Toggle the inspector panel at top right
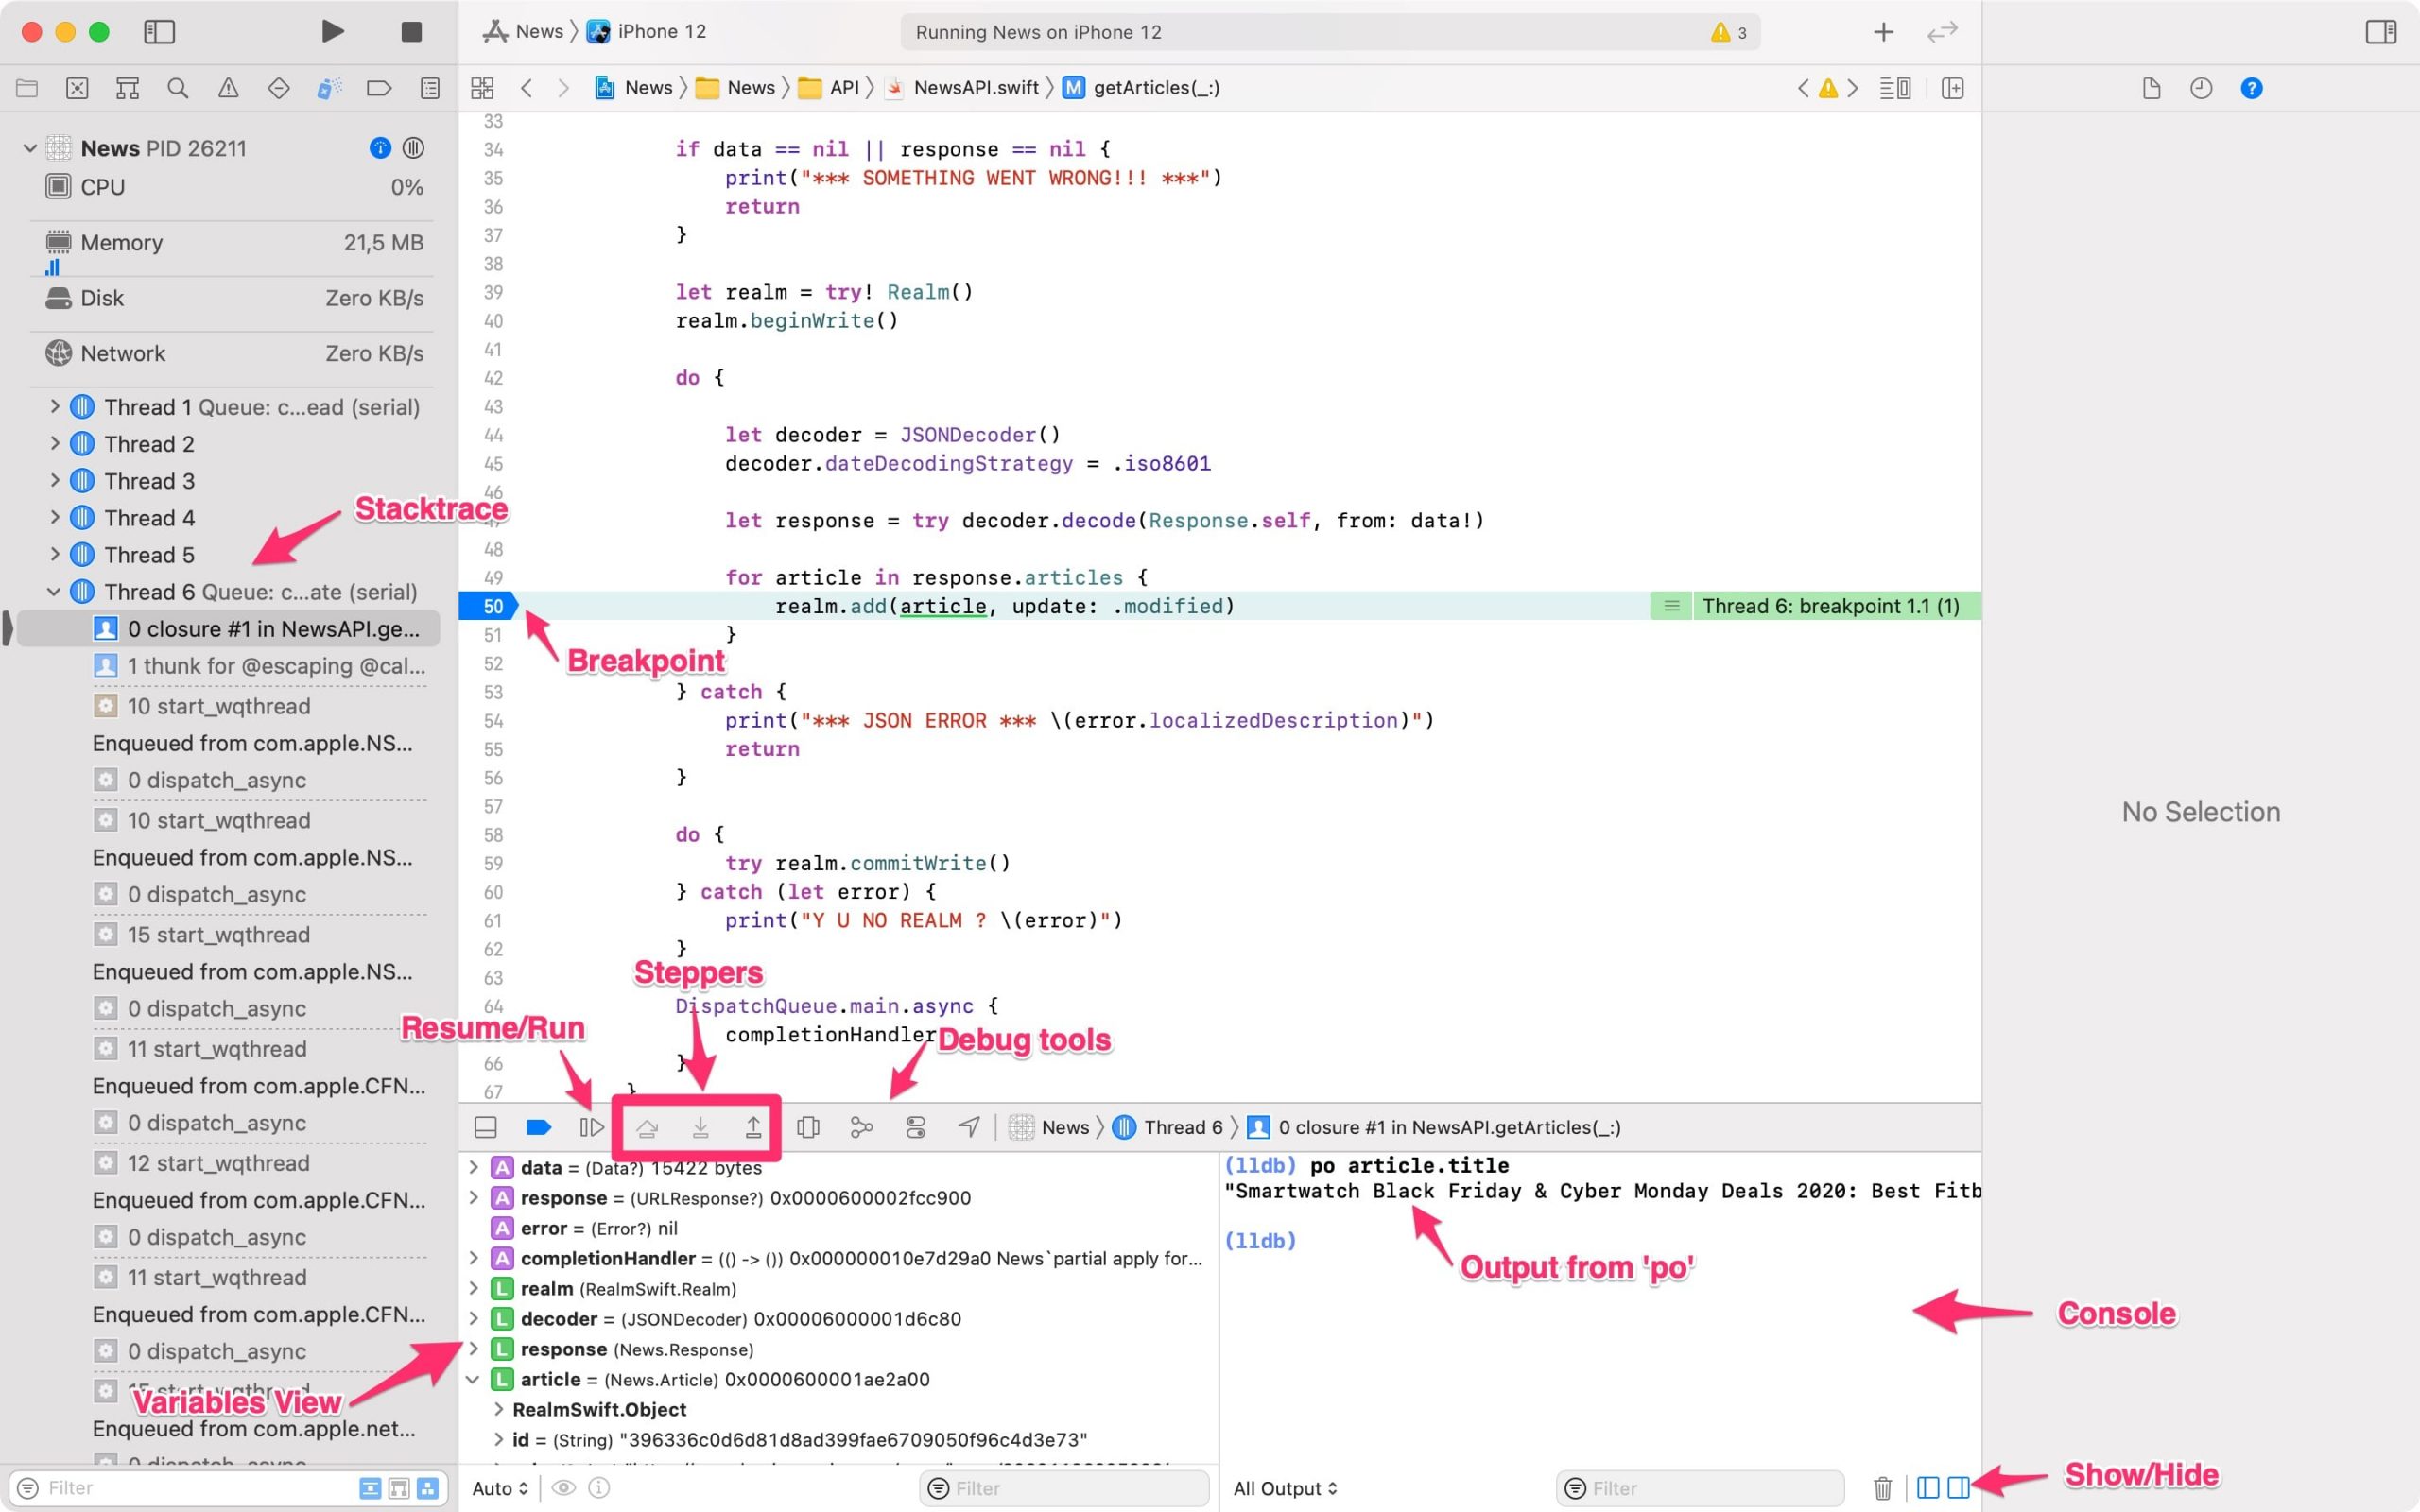 (2381, 32)
